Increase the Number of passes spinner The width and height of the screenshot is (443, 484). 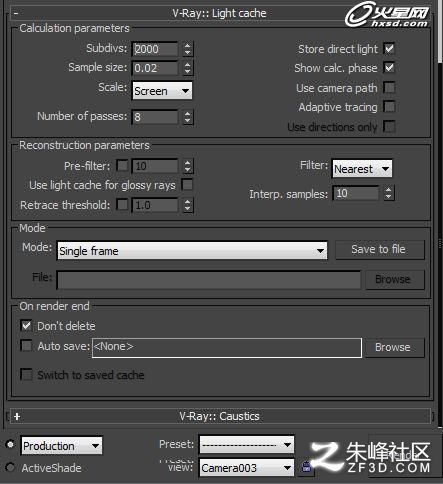pyautogui.click(x=188, y=113)
